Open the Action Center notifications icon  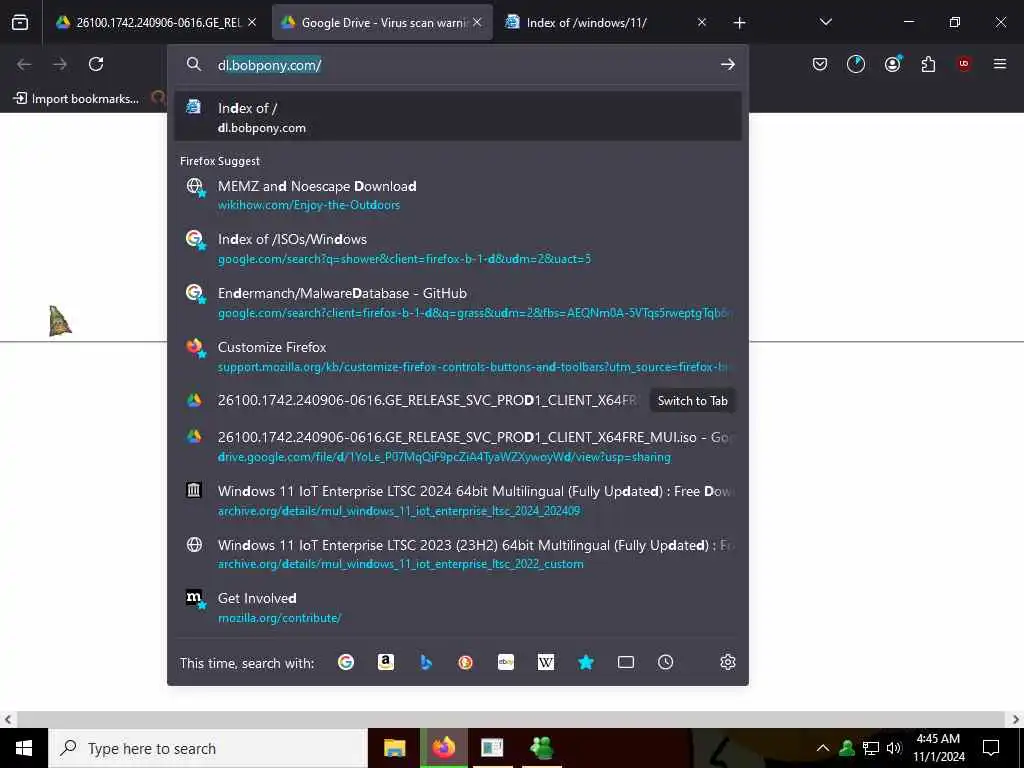click(991, 748)
